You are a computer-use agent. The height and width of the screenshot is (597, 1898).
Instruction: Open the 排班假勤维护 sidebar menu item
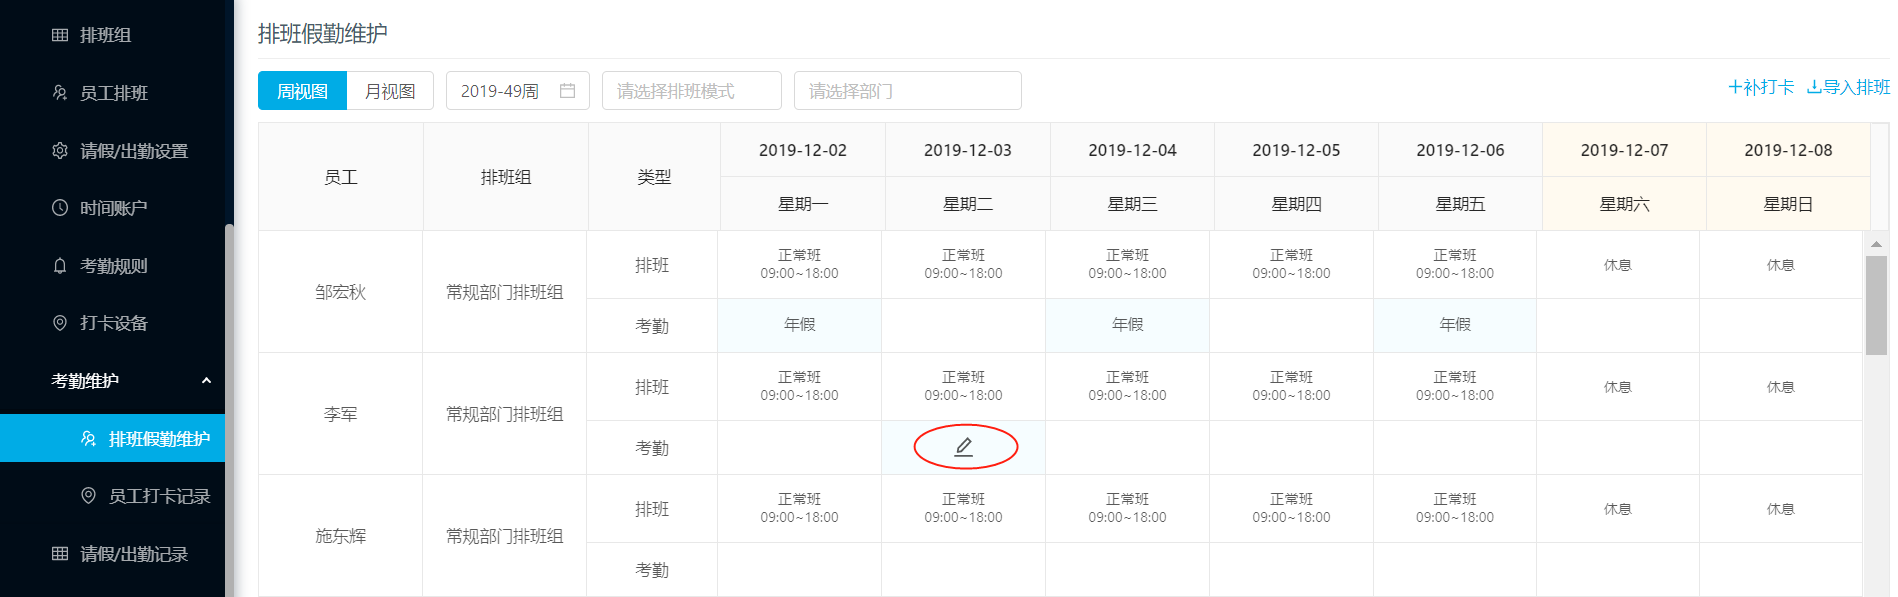pos(158,439)
